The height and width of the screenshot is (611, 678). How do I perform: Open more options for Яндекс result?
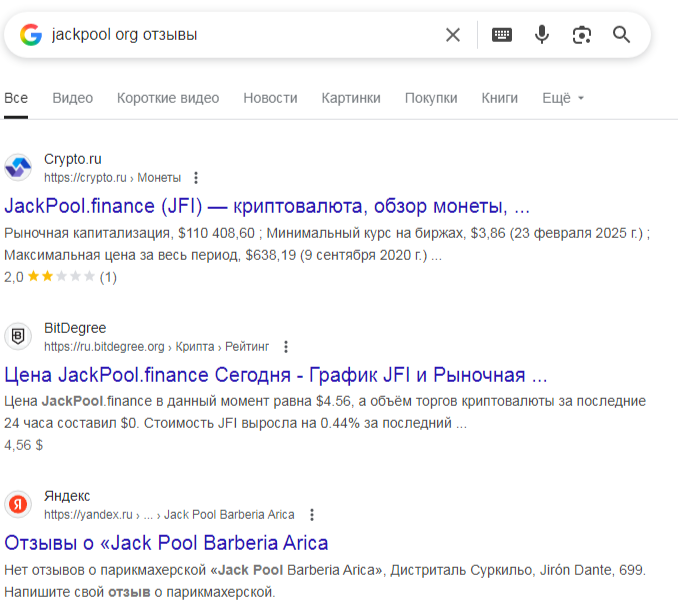coord(312,515)
